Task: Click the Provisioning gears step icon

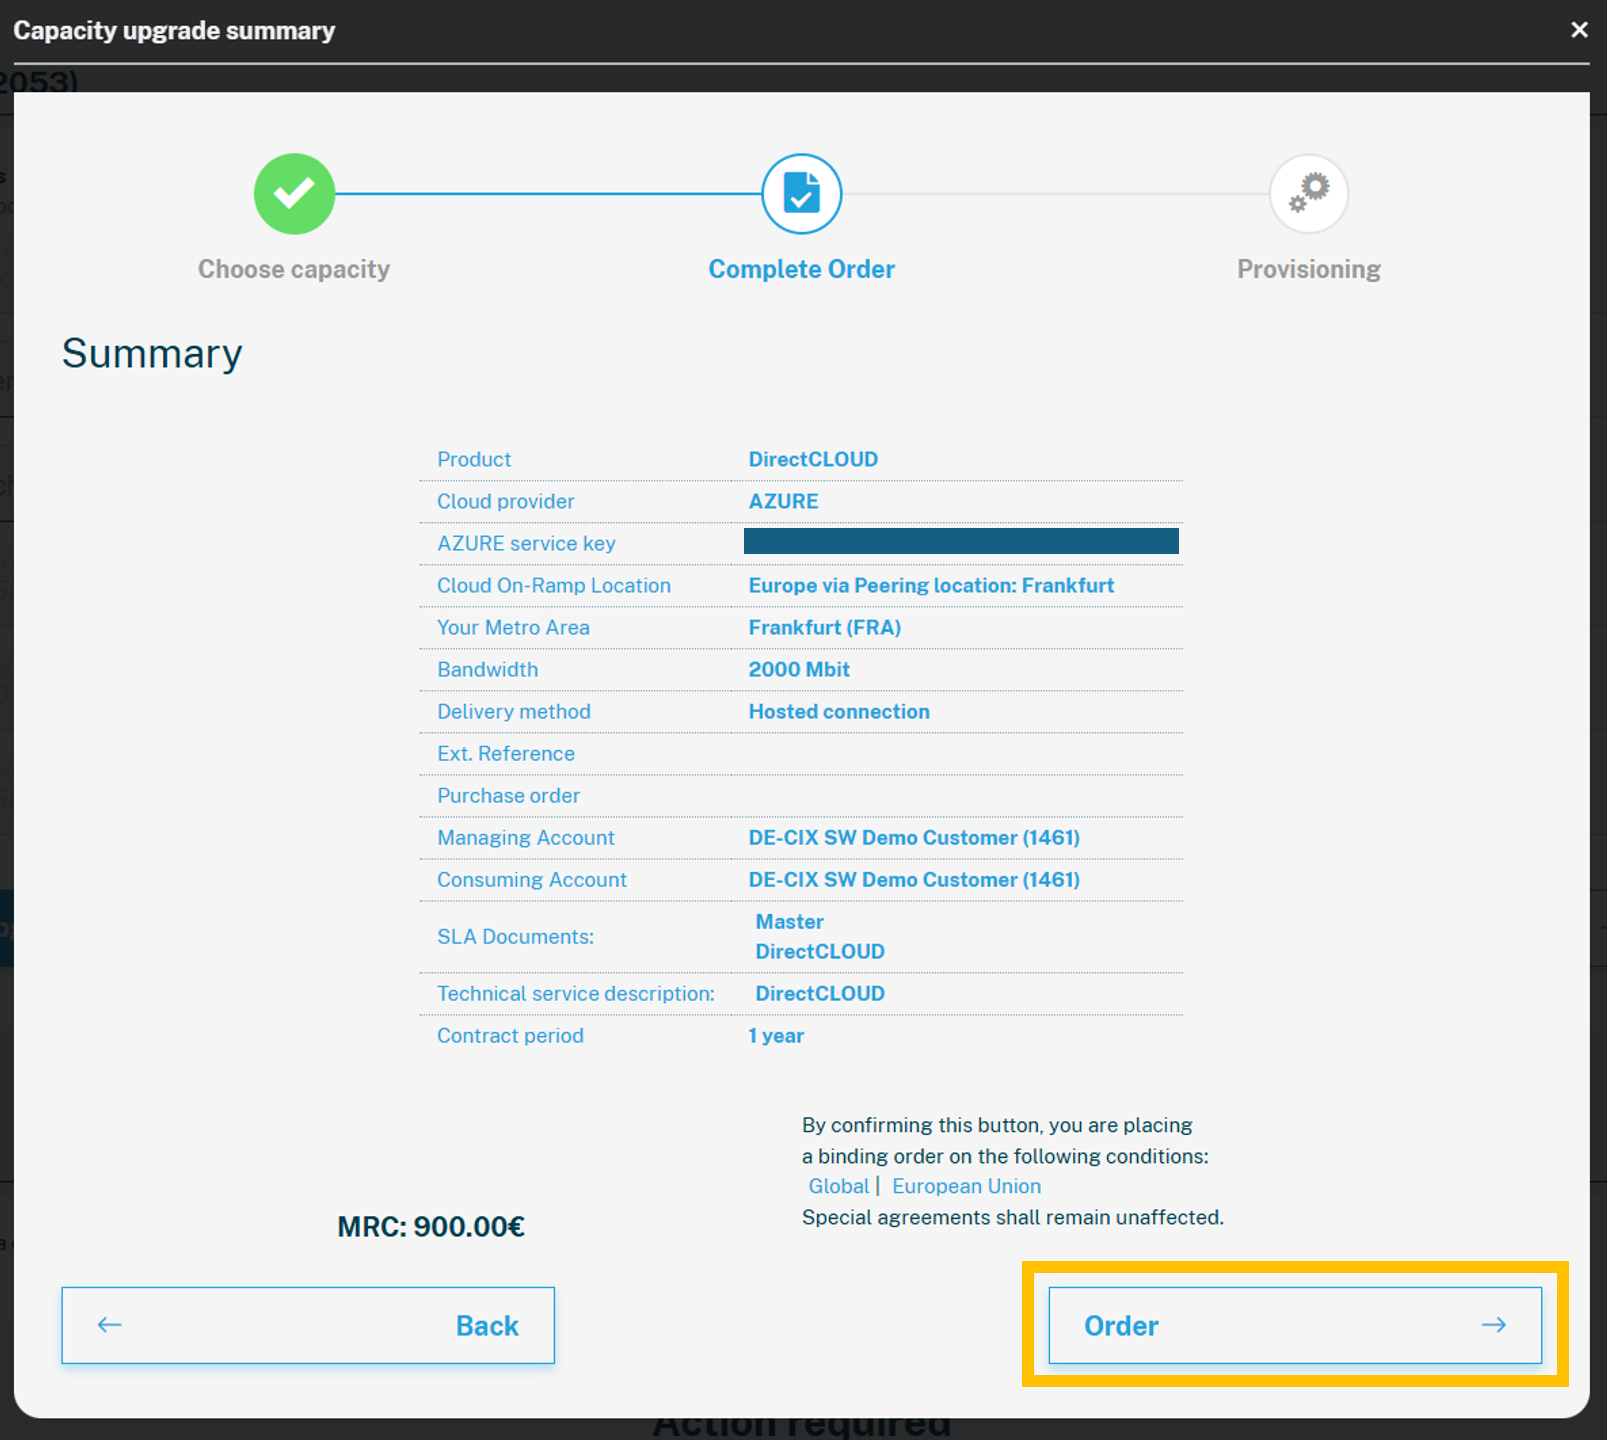Action: 1309,194
